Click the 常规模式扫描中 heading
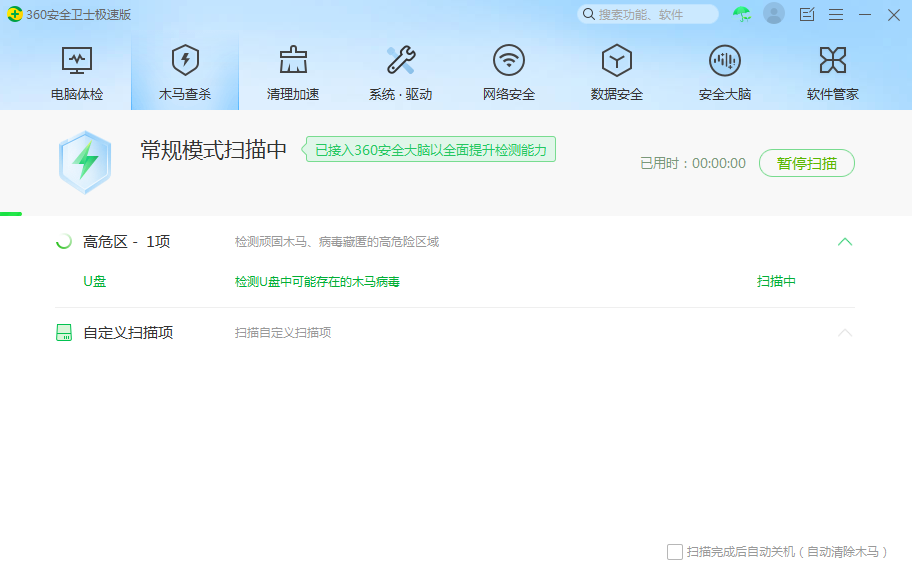The width and height of the screenshot is (912, 576). tap(213, 150)
